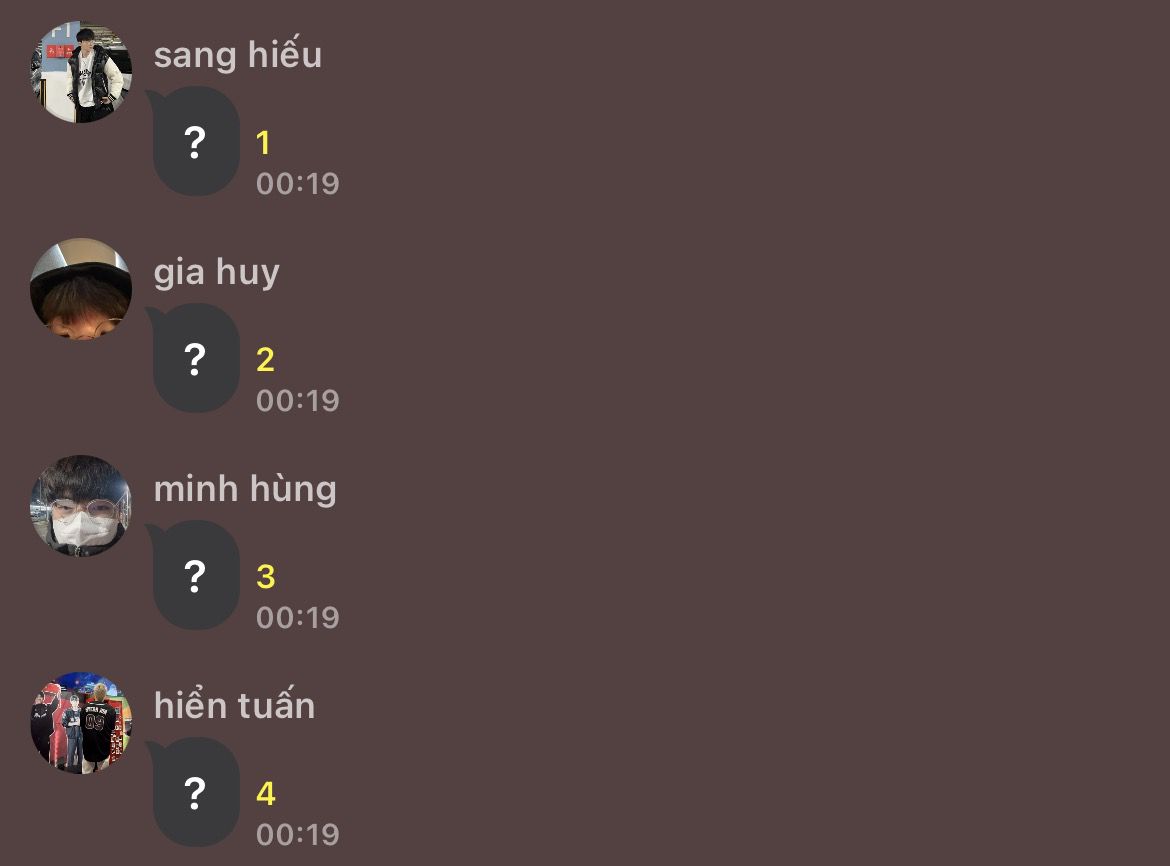This screenshot has width=1170, height=866.
Task: Click the yellow unread count 3
Action: pyautogui.click(x=265, y=577)
